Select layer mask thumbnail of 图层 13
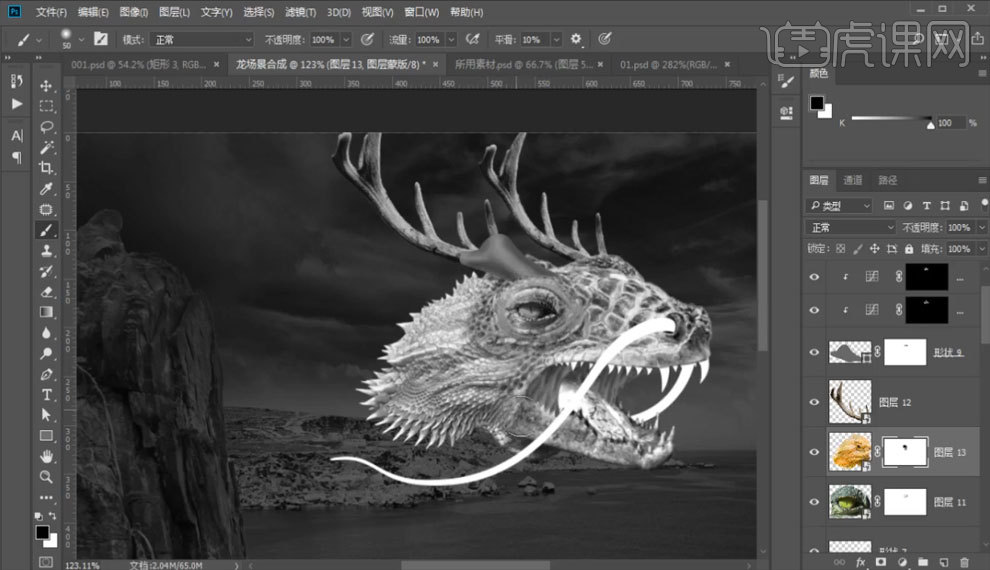The width and height of the screenshot is (990, 570). click(x=905, y=452)
